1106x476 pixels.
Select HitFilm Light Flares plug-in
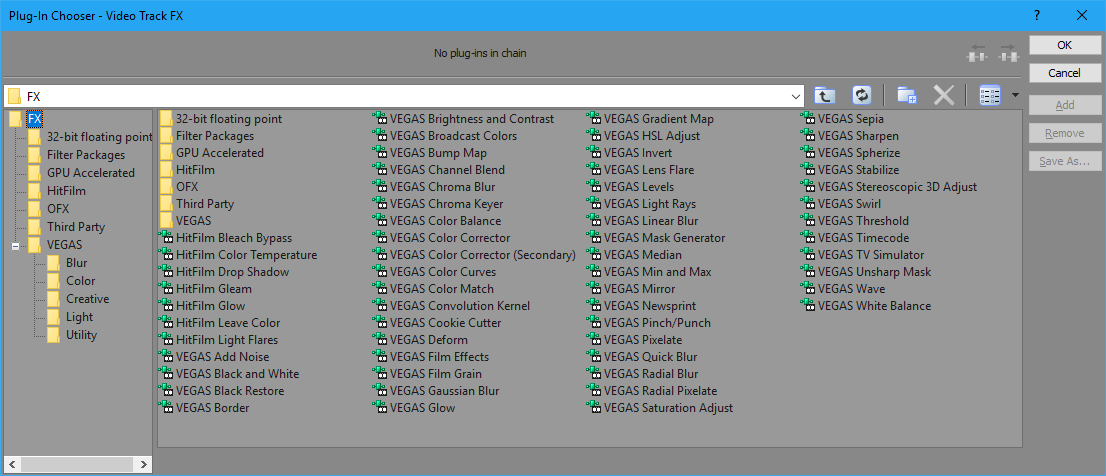[219, 339]
